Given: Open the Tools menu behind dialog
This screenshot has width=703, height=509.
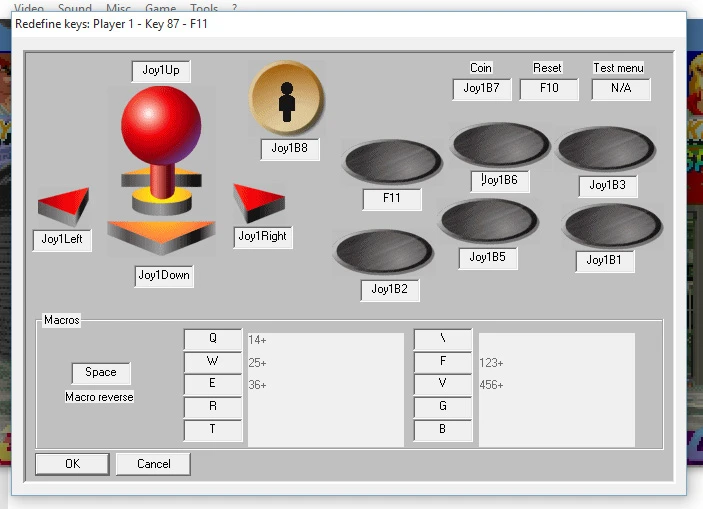Looking at the screenshot, I should coord(204,8).
